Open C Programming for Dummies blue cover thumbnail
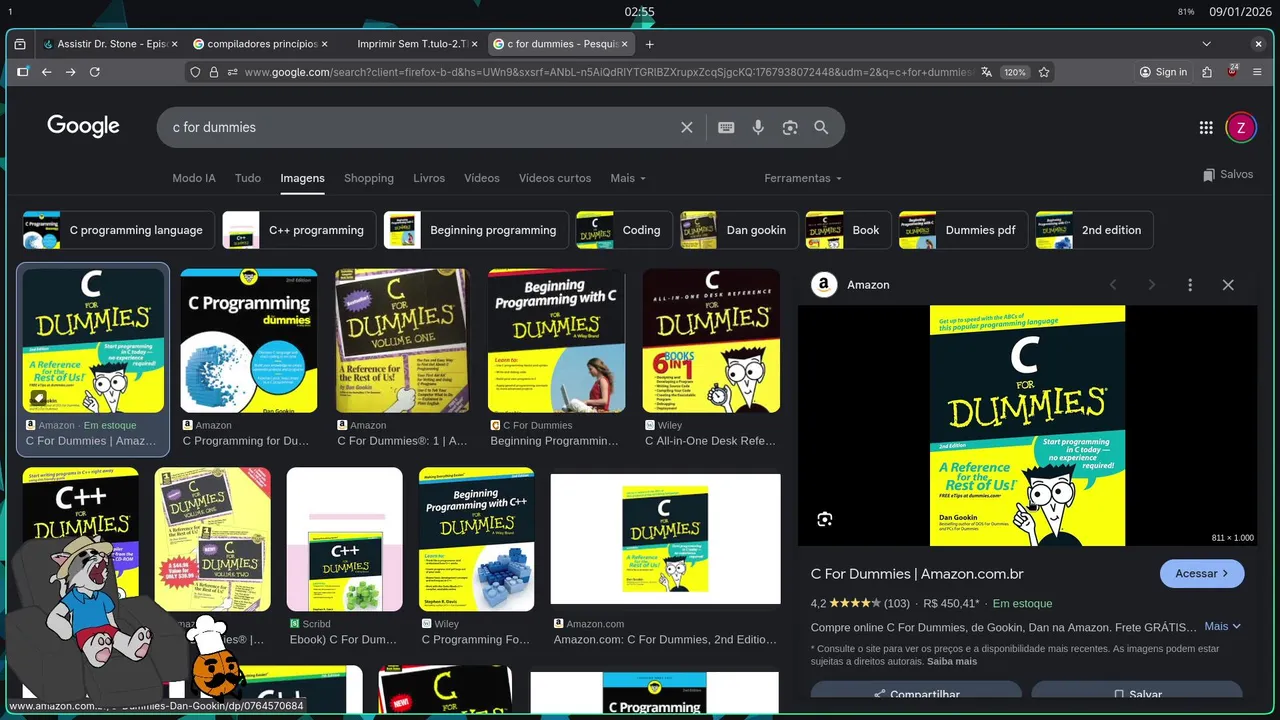1280x720 pixels. (x=249, y=341)
